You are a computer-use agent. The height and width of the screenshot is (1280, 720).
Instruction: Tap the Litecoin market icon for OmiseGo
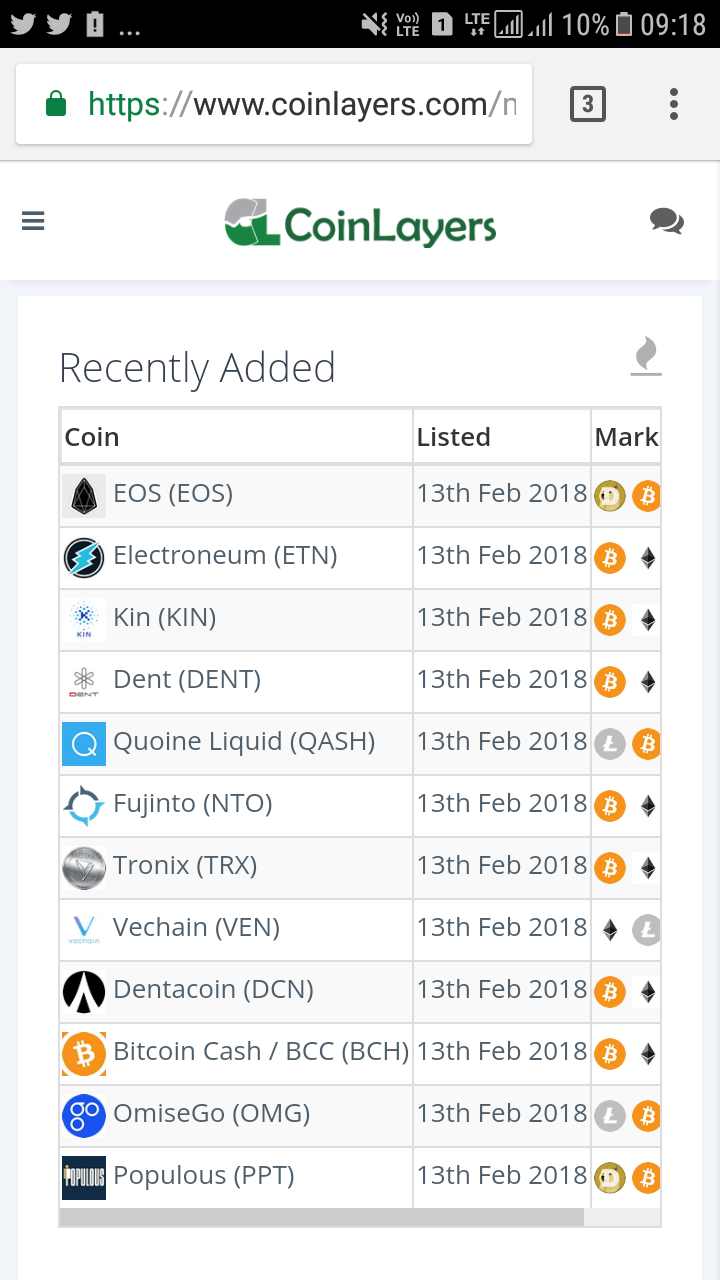pos(610,1115)
